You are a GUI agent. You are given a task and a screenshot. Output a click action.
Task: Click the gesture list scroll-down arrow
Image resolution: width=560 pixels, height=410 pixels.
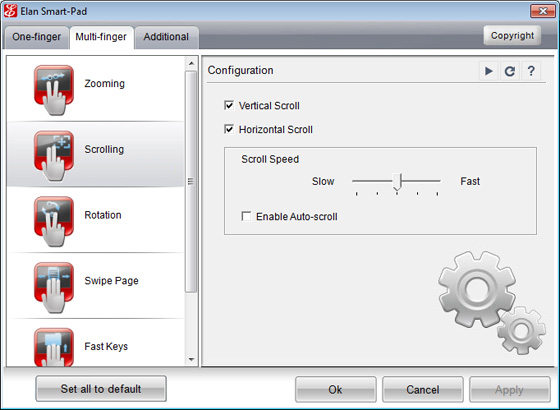click(x=191, y=359)
